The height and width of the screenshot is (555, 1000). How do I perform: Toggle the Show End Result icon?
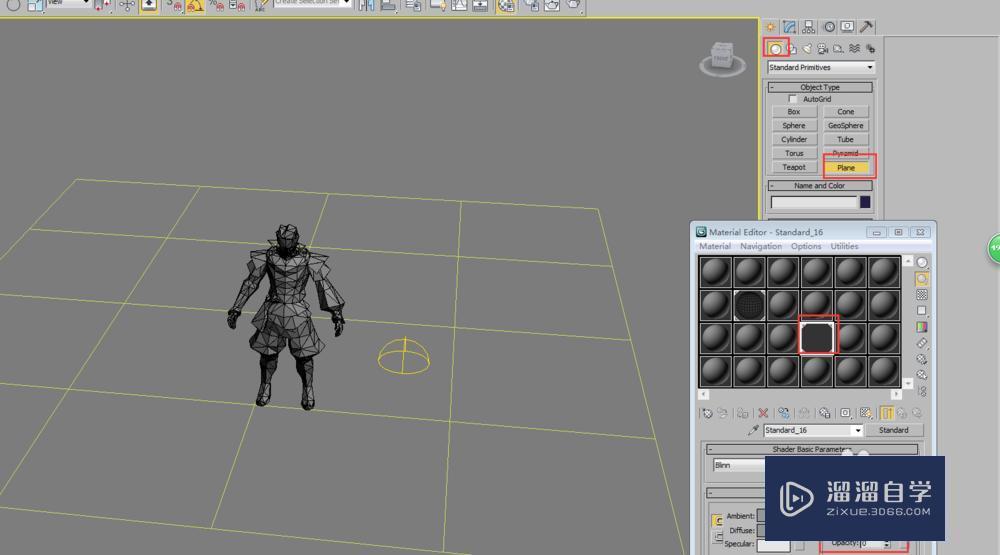tap(886, 413)
